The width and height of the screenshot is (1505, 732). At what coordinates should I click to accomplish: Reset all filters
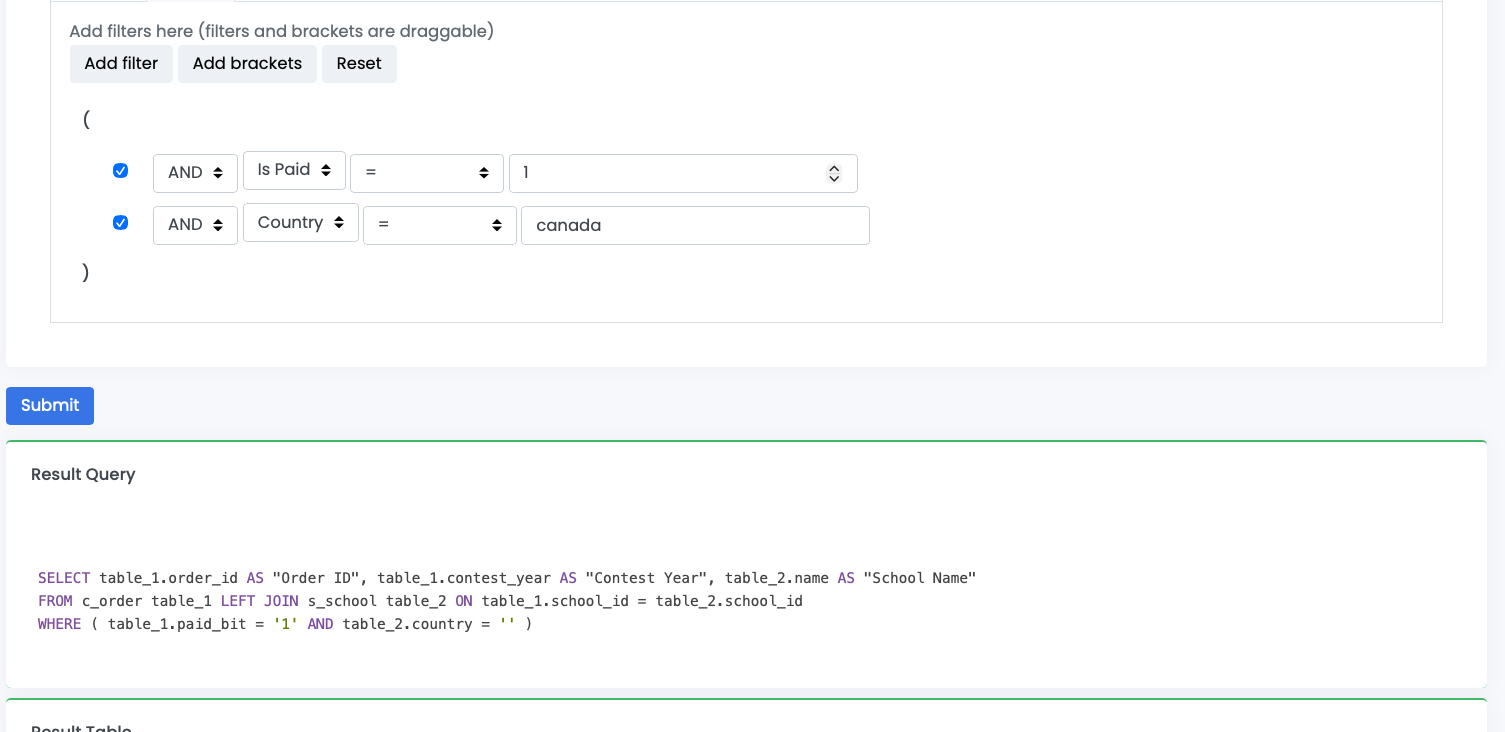tap(359, 64)
